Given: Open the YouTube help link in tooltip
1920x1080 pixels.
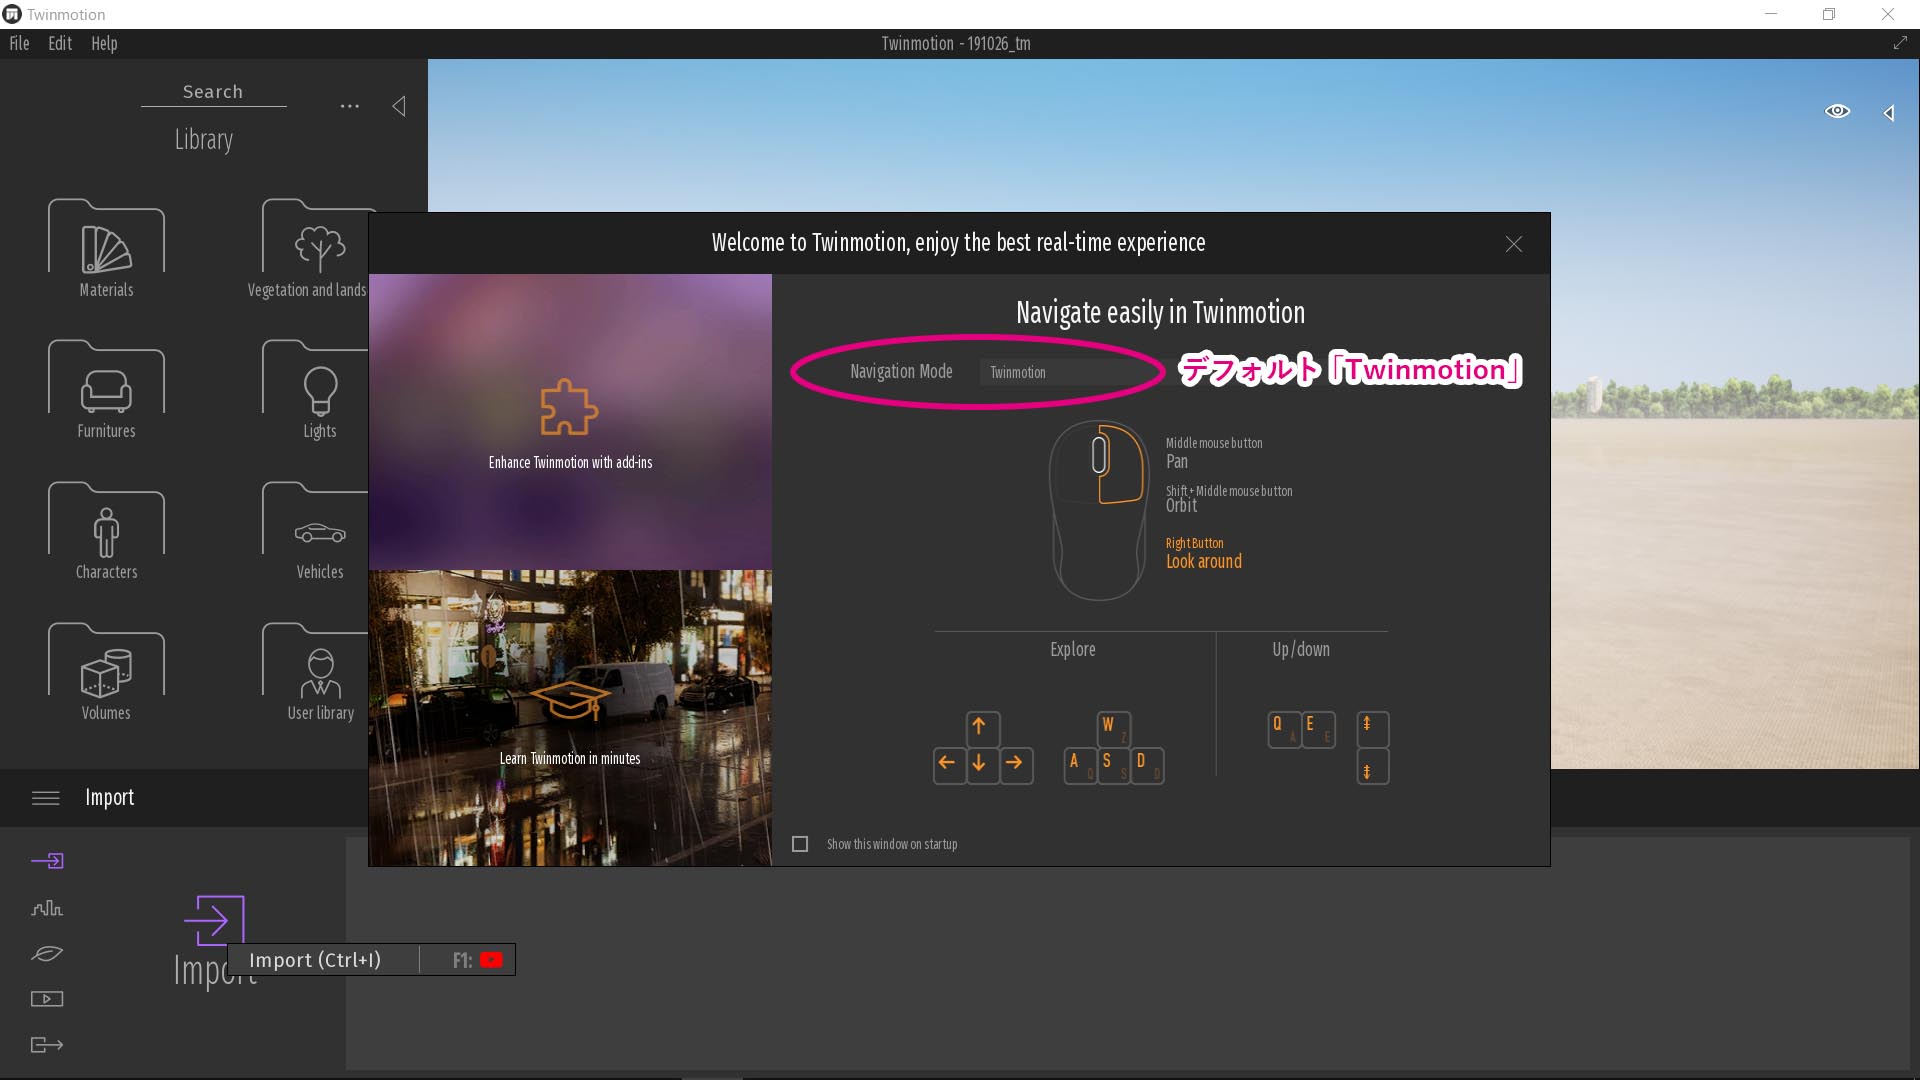Looking at the screenshot, I should tap(491, 960).
